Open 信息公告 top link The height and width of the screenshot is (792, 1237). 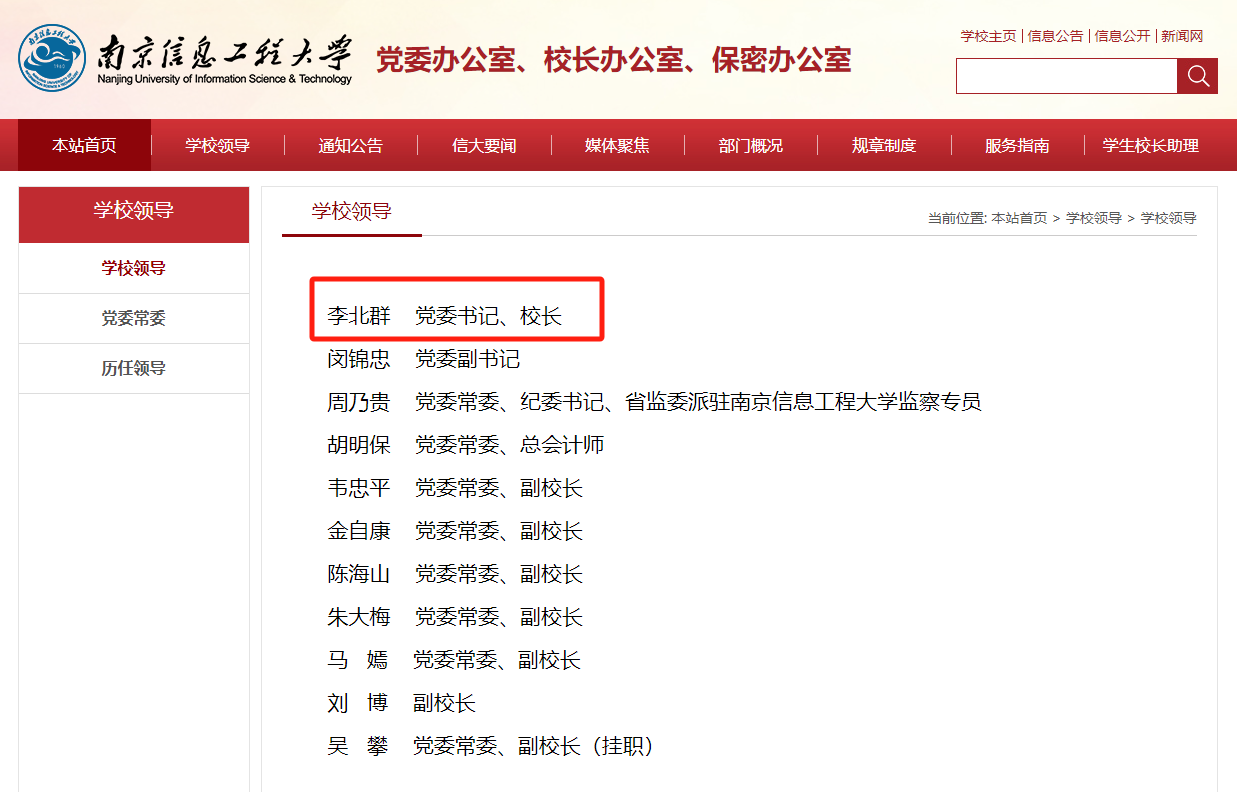pyautogui.click(x=1055, y=36)
